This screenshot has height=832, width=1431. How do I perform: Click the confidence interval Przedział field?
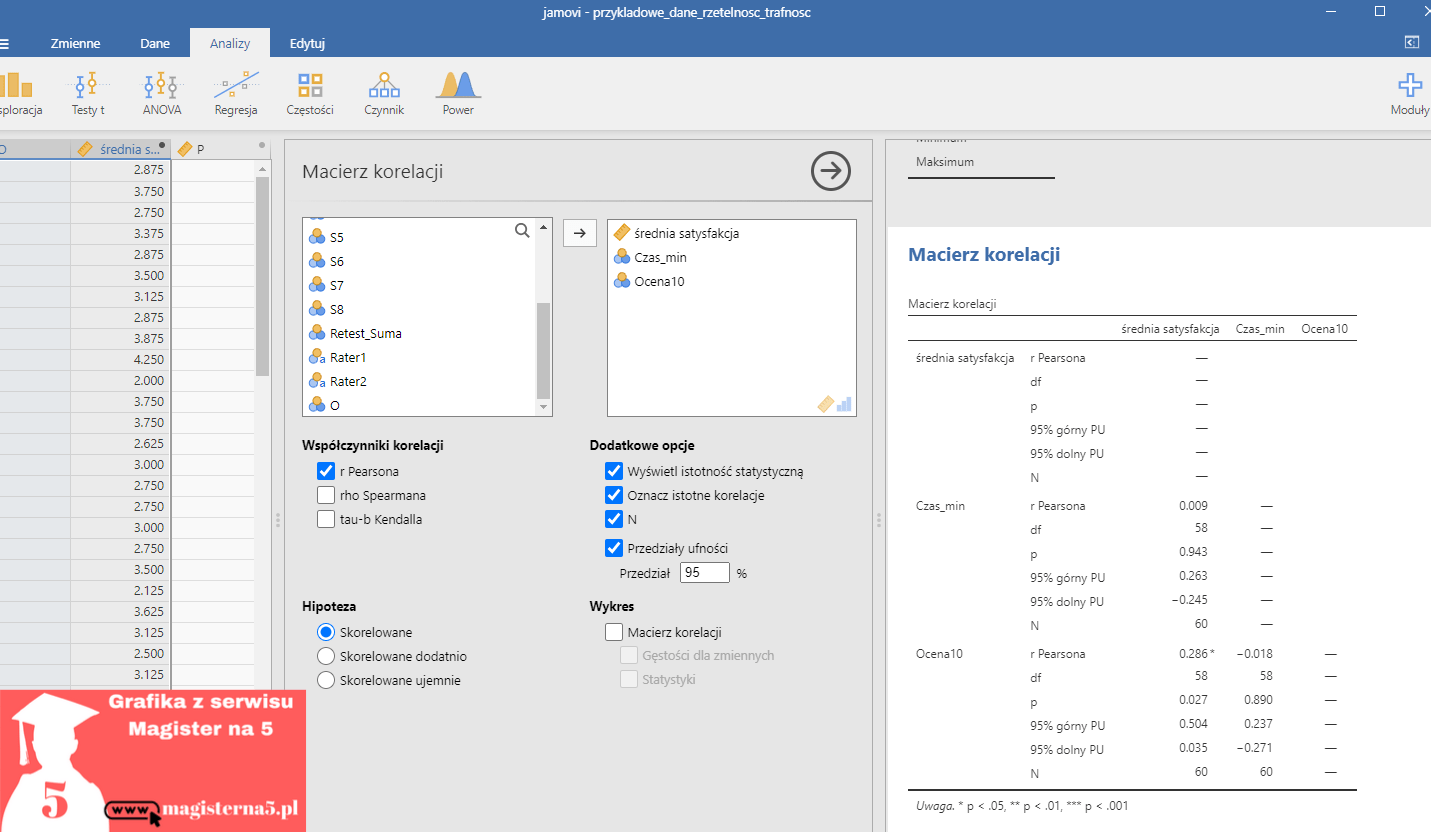tap(705, 573)
